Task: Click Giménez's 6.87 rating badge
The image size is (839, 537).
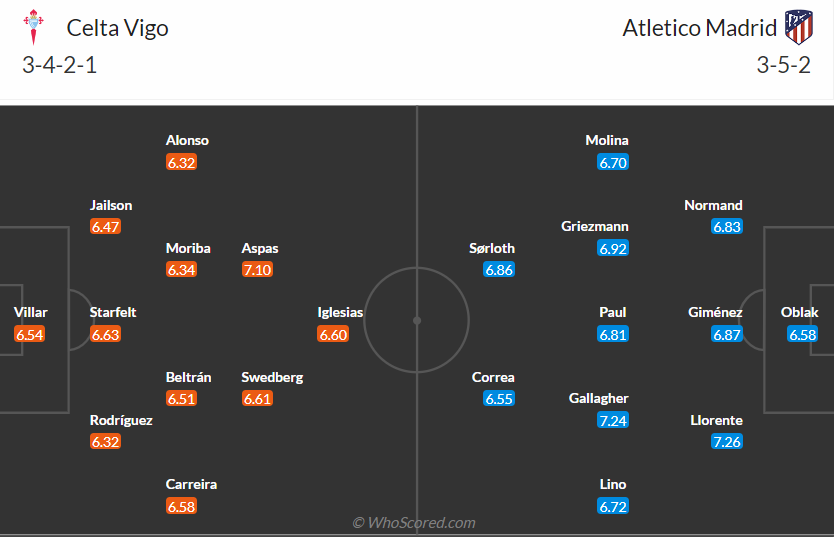Action: click(727, 335)
